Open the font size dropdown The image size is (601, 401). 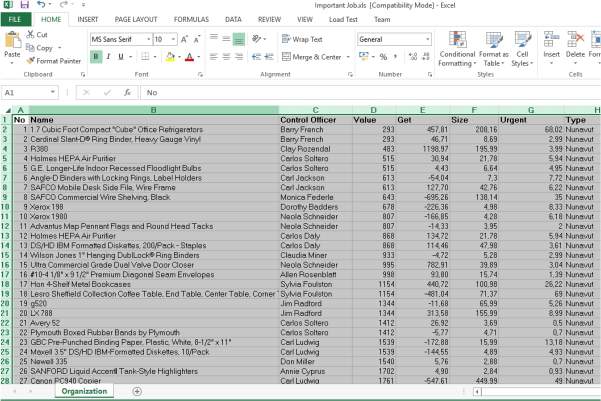[173, 39]
